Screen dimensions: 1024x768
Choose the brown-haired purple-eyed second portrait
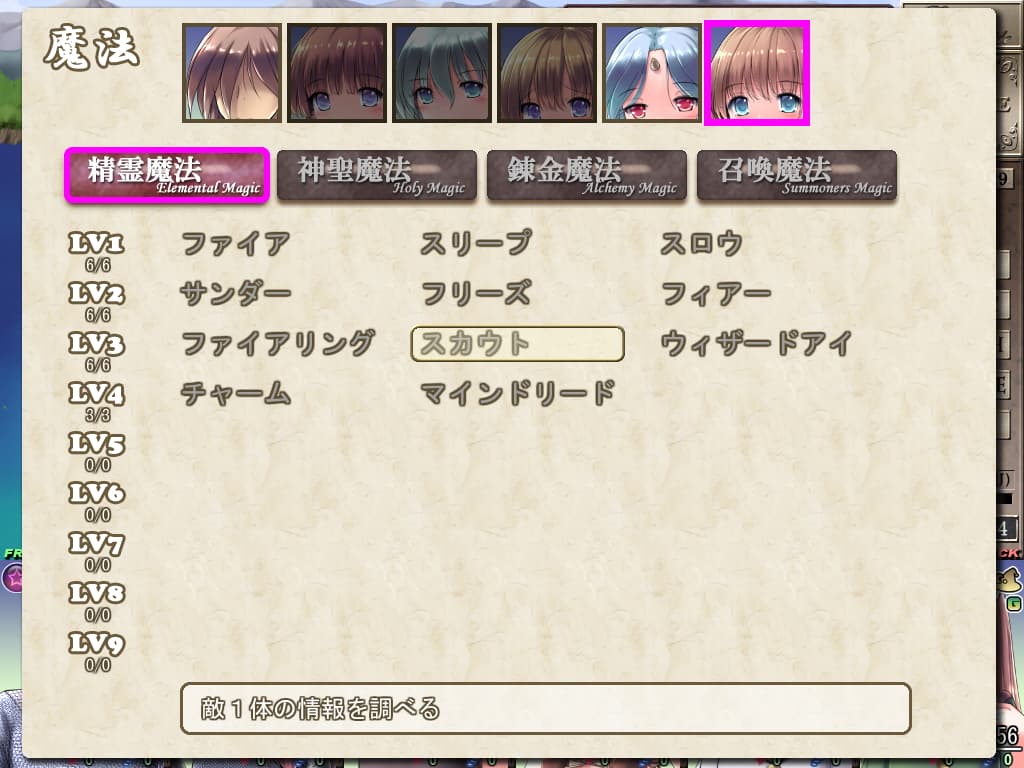337,73
